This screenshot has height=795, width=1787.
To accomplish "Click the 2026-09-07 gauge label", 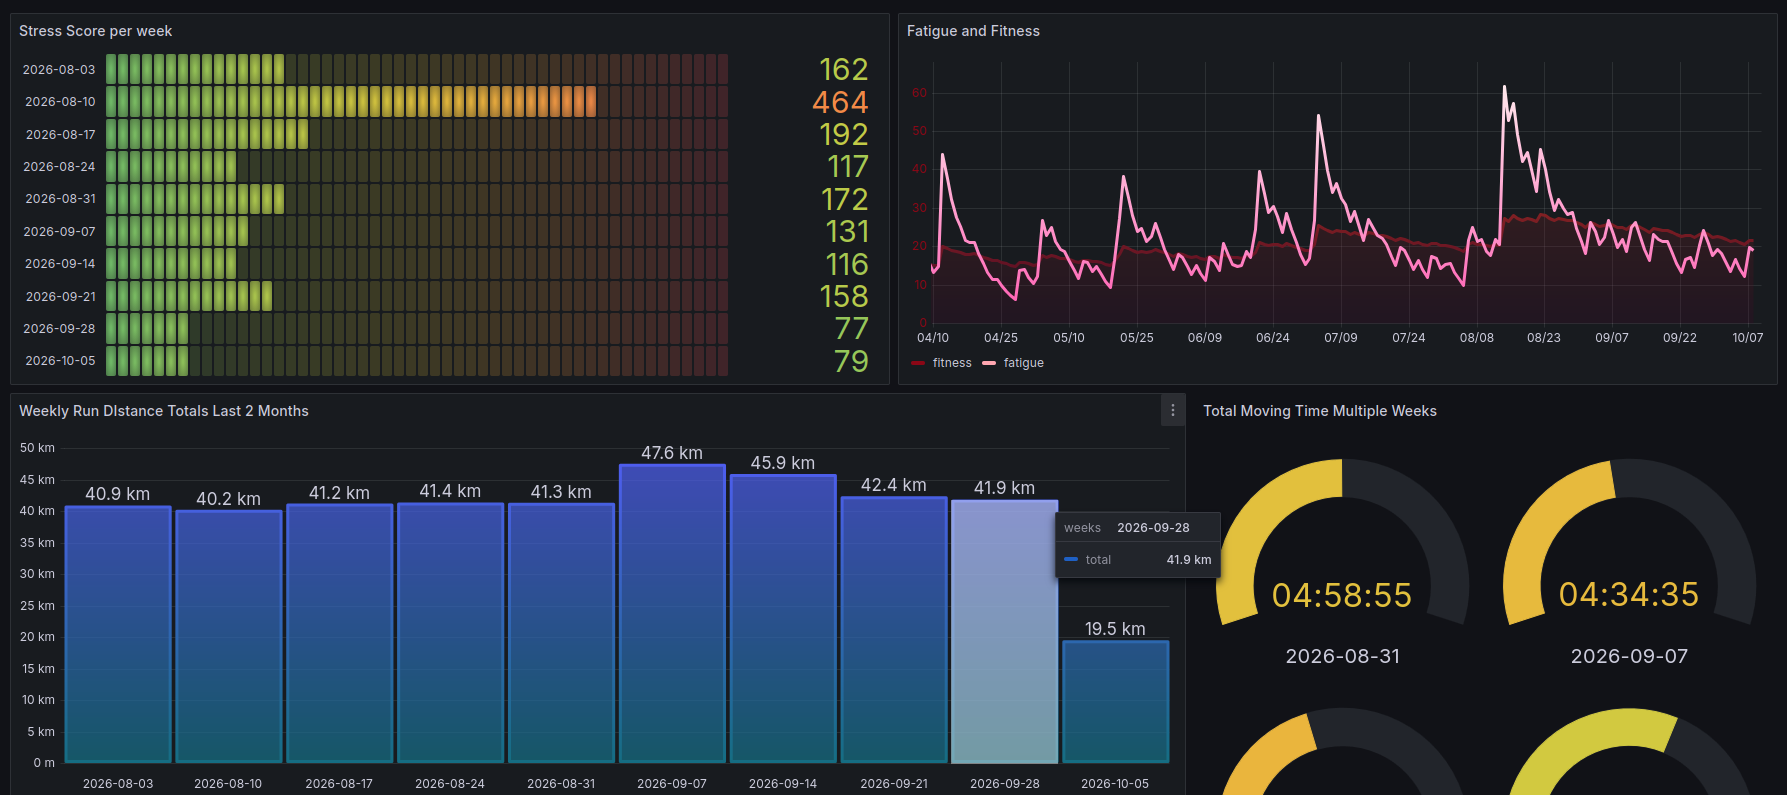I will (x=1629, y=656).
